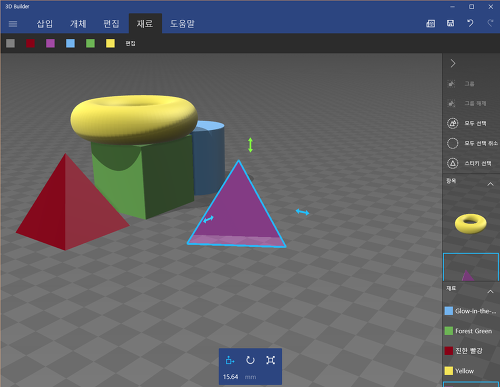The height and width of the screenshot is (387, 500).
Task: Open the 도움말 tab
Action: [x=182, y=24]
